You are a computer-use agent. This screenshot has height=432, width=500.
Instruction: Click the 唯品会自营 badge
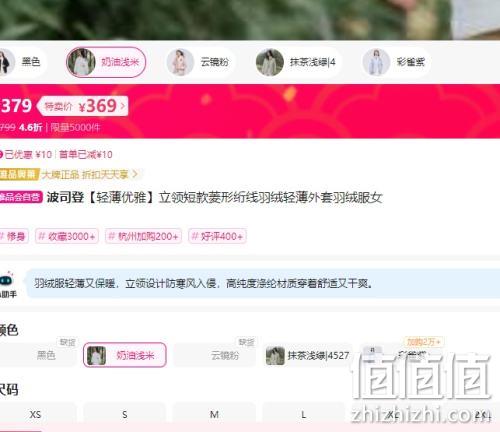pyautogui.click(x=21, y=197)
